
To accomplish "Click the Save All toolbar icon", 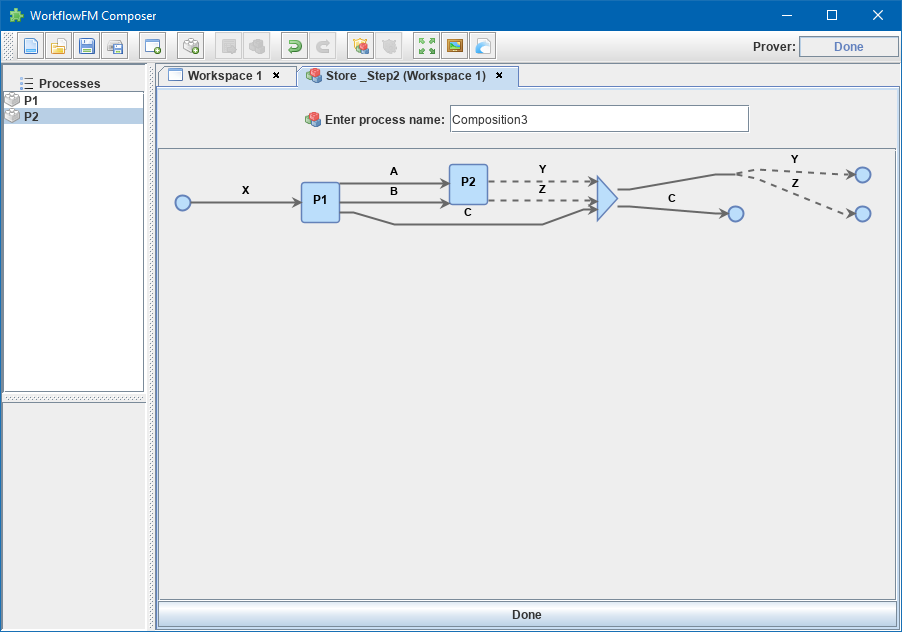I will tap(115, 45).
